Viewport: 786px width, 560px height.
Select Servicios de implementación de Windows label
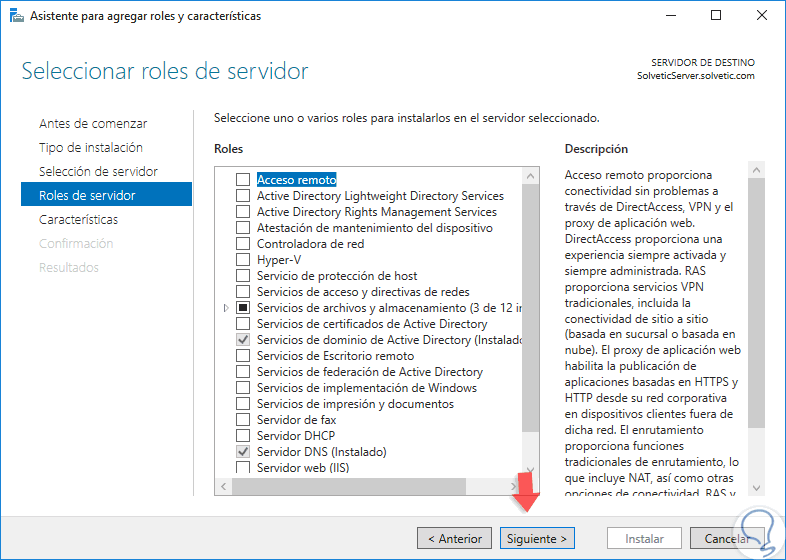366,388
